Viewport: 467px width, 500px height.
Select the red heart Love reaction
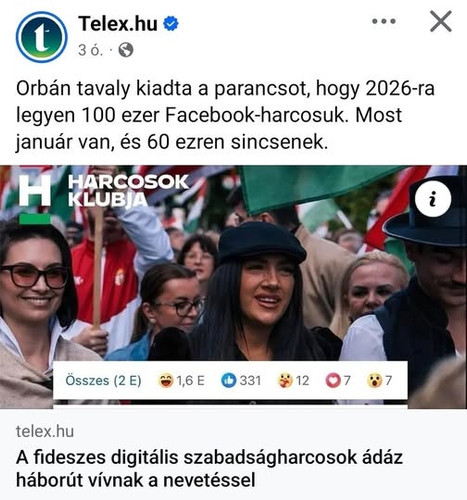tap(333, 380)
